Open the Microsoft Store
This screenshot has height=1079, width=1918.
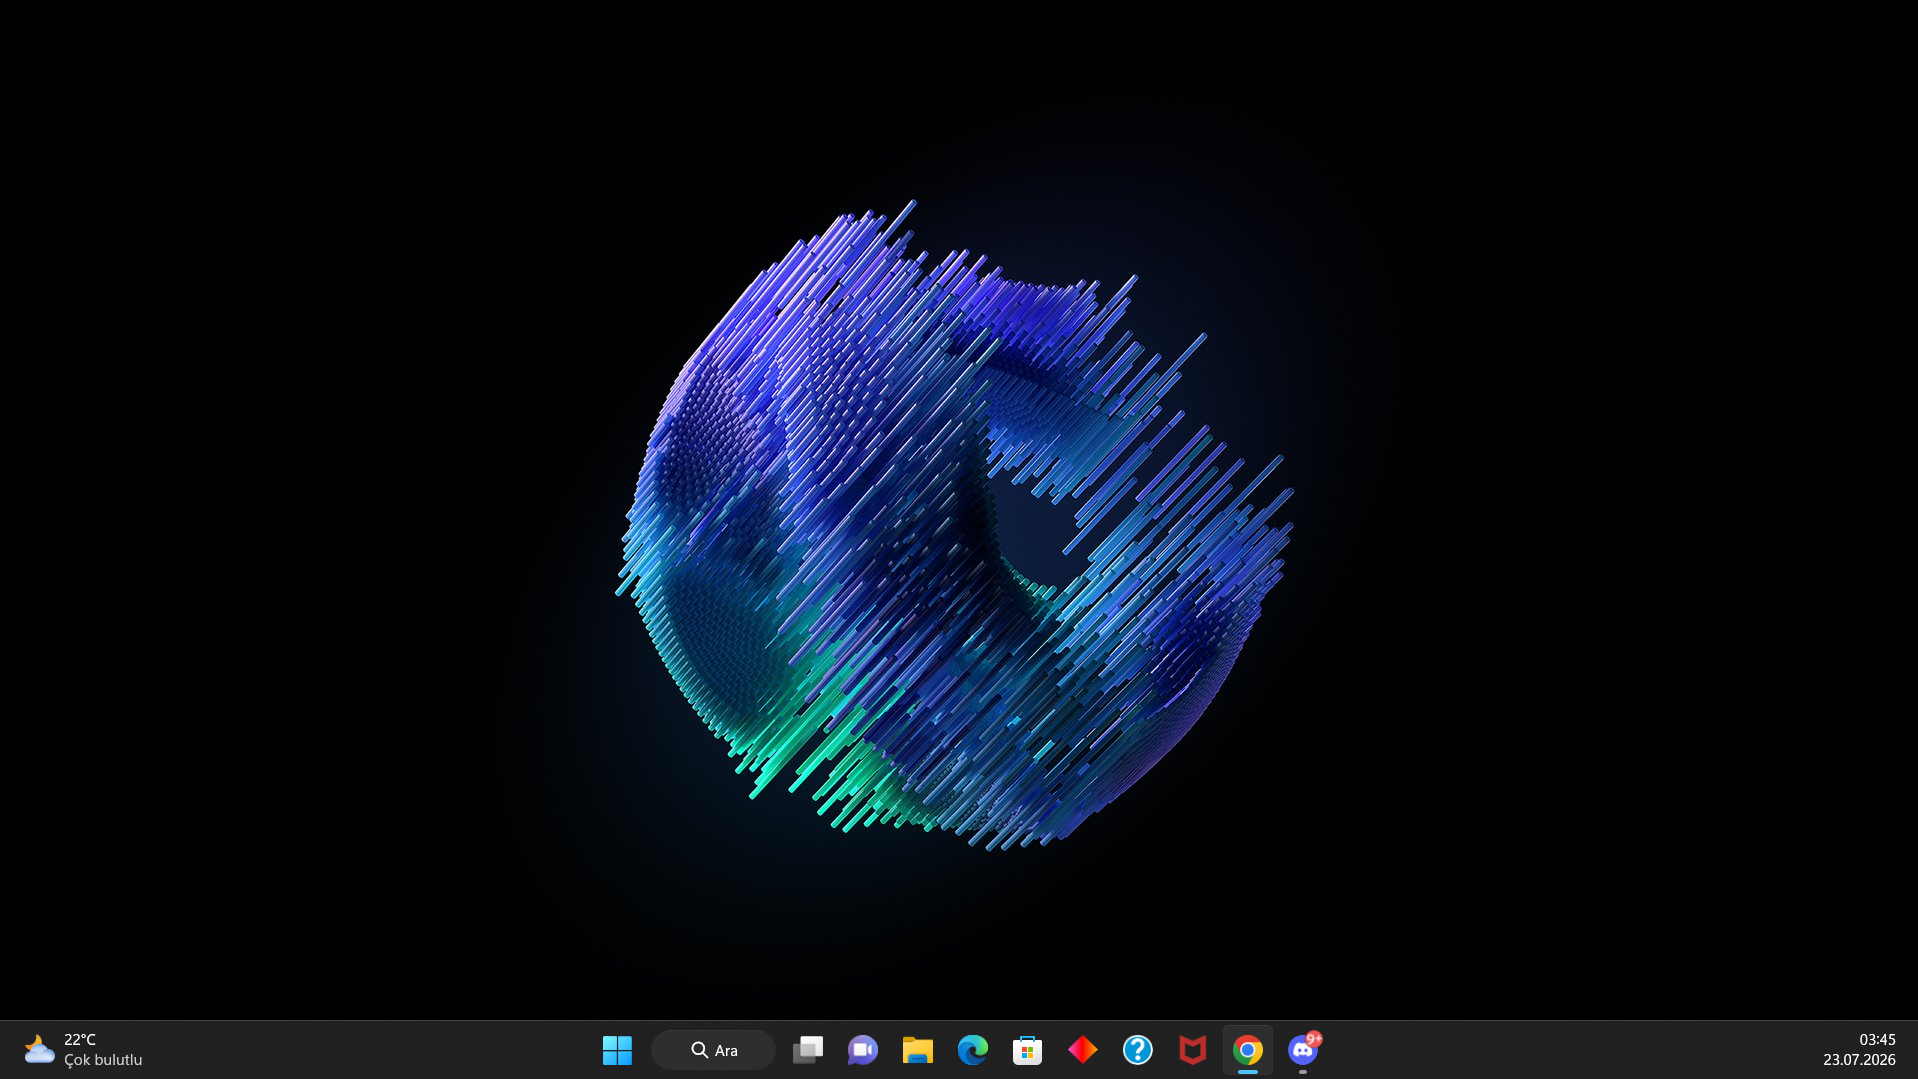(x=1028, y=1050)
